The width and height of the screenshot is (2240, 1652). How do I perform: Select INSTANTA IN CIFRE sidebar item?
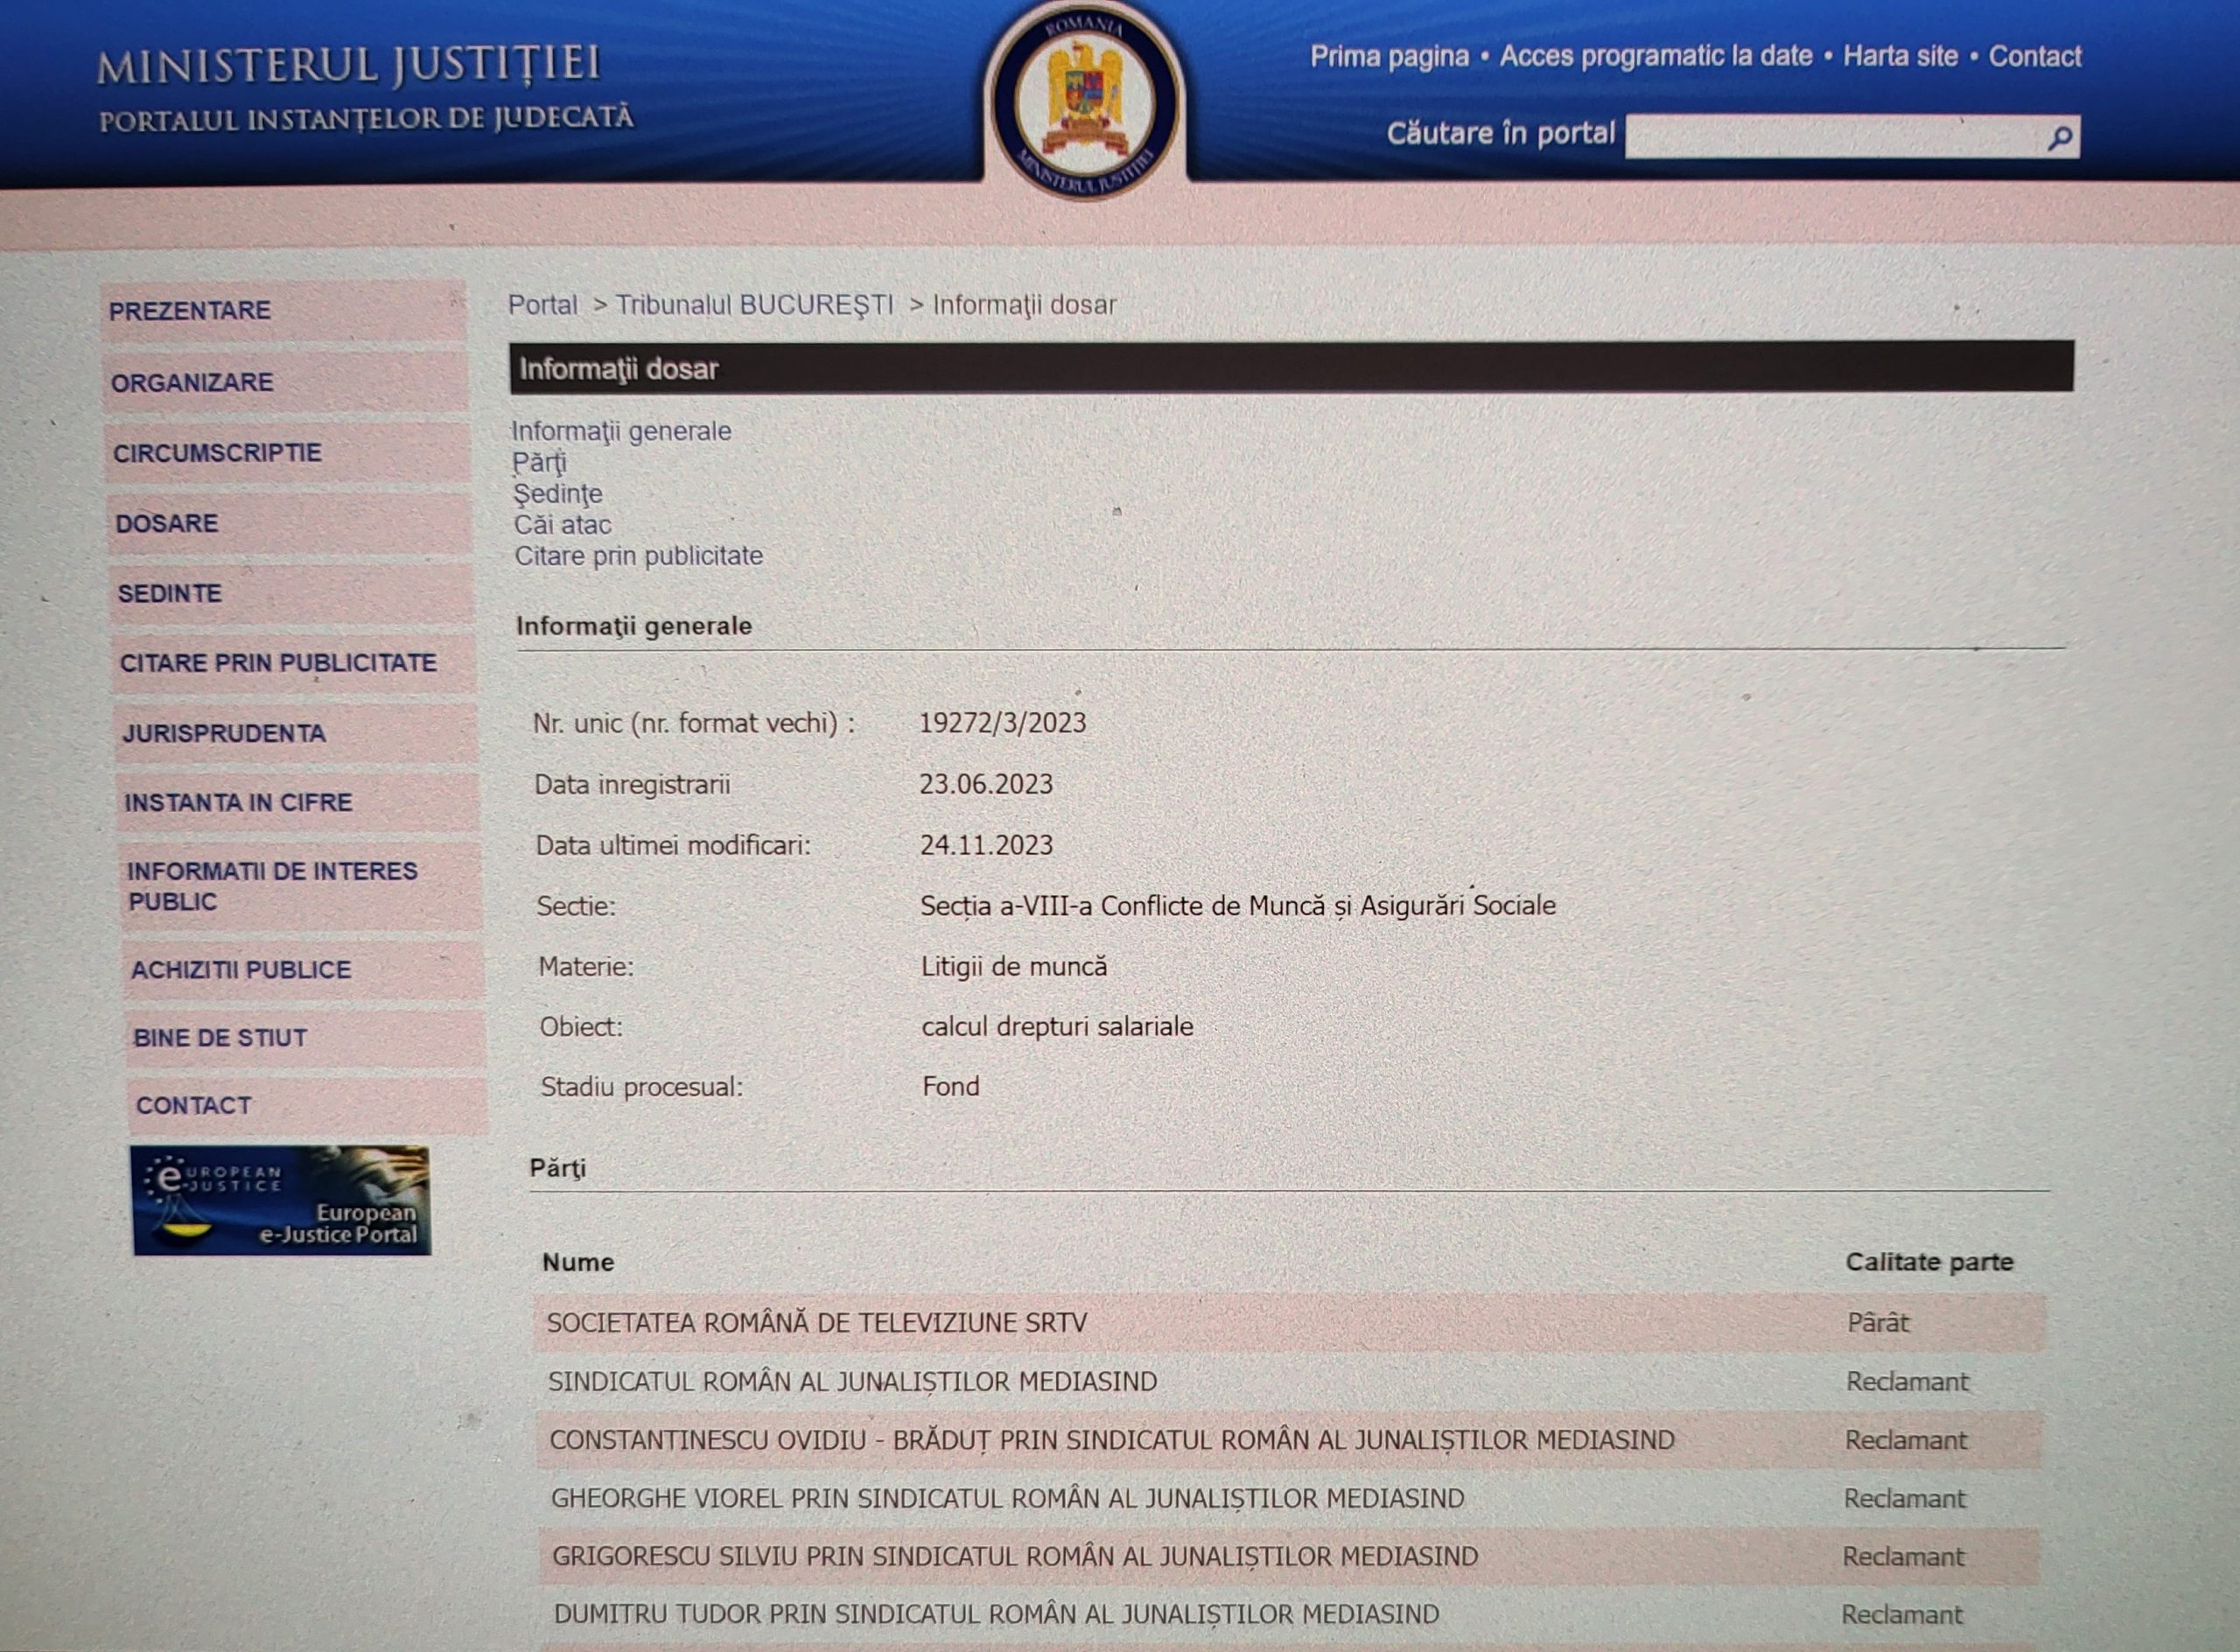coord(298,802)
